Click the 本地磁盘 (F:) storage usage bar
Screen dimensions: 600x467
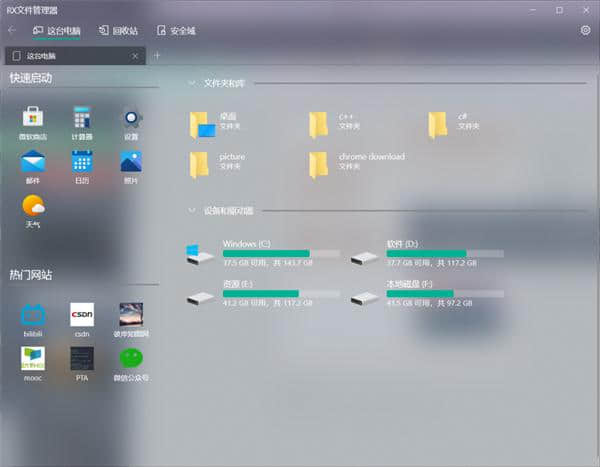tap(445, 294)
